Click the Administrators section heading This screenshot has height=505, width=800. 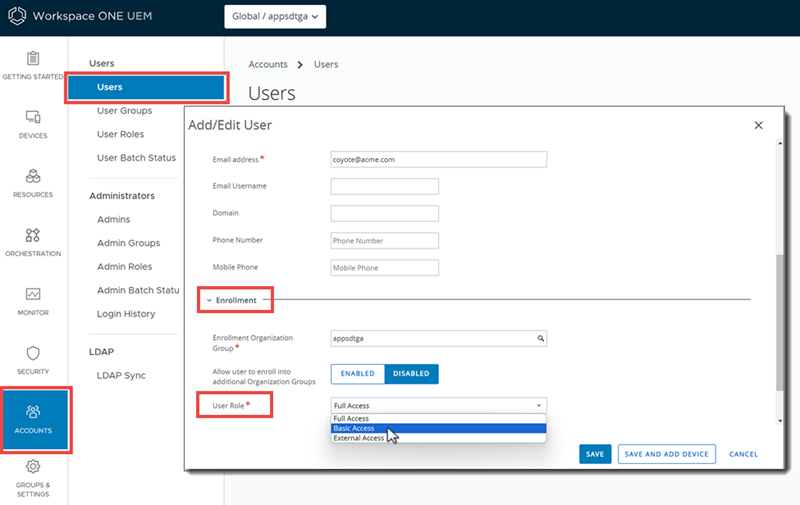pos(122,196)
